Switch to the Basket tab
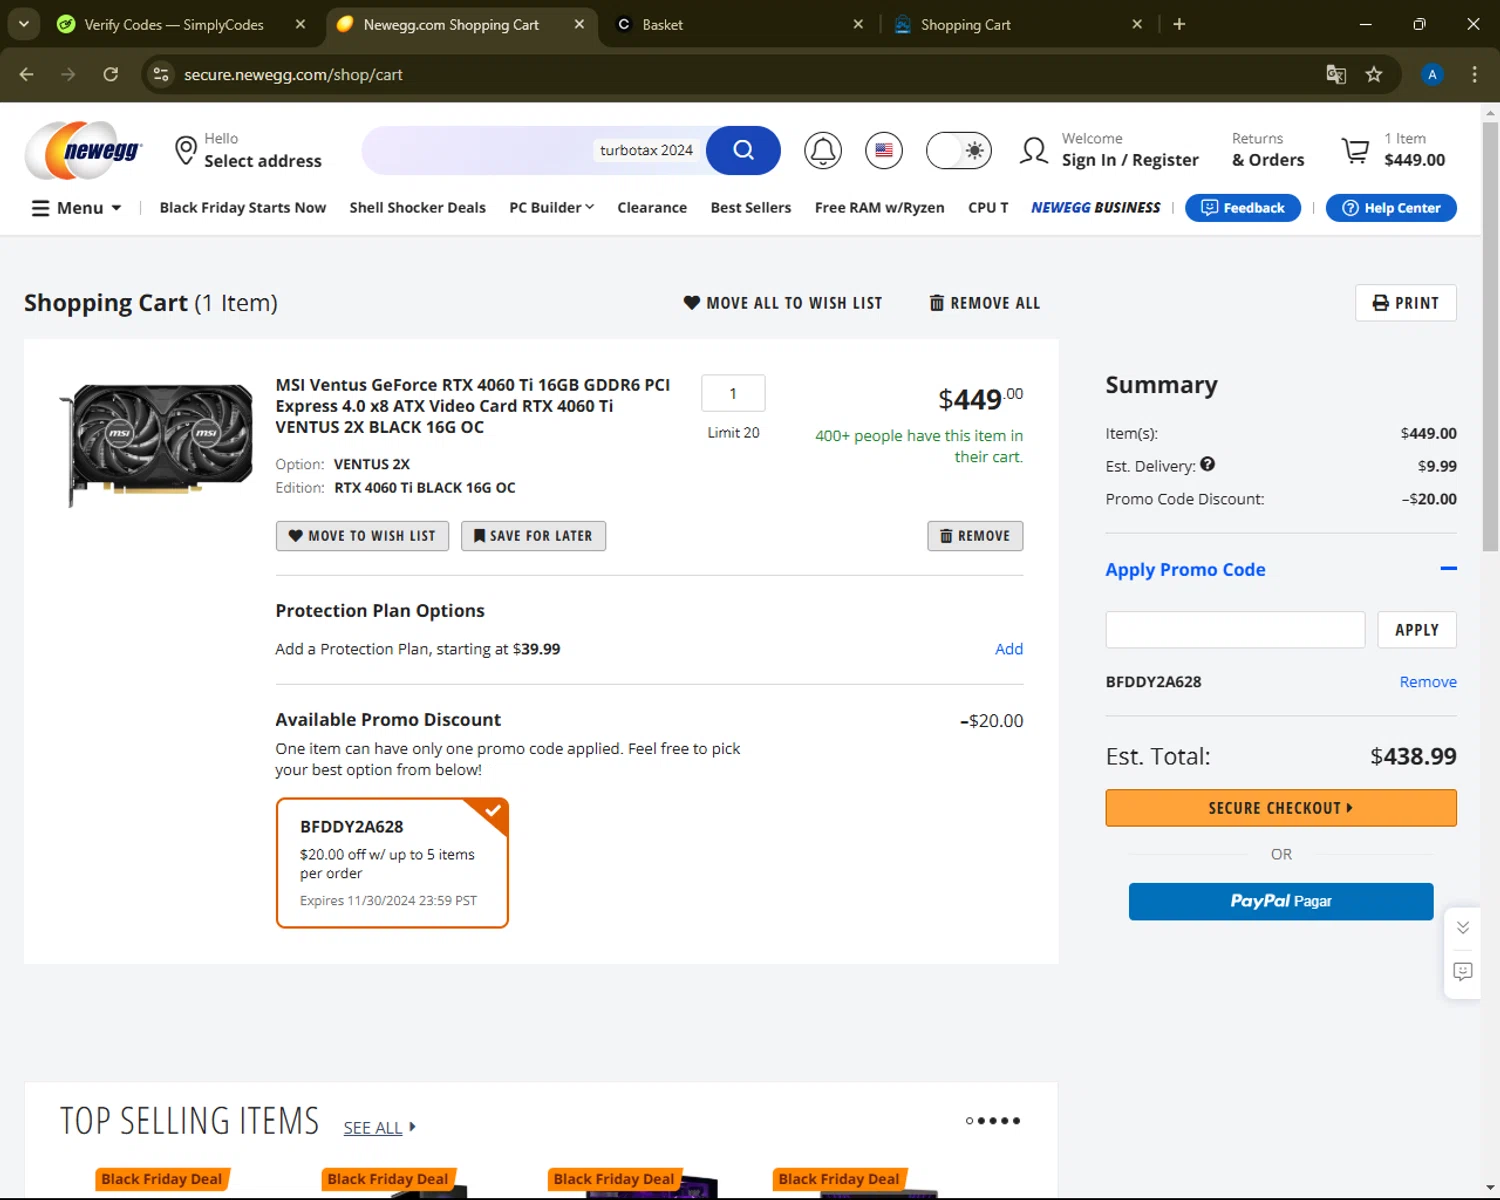1500x1200 pixels. point(740,24)
